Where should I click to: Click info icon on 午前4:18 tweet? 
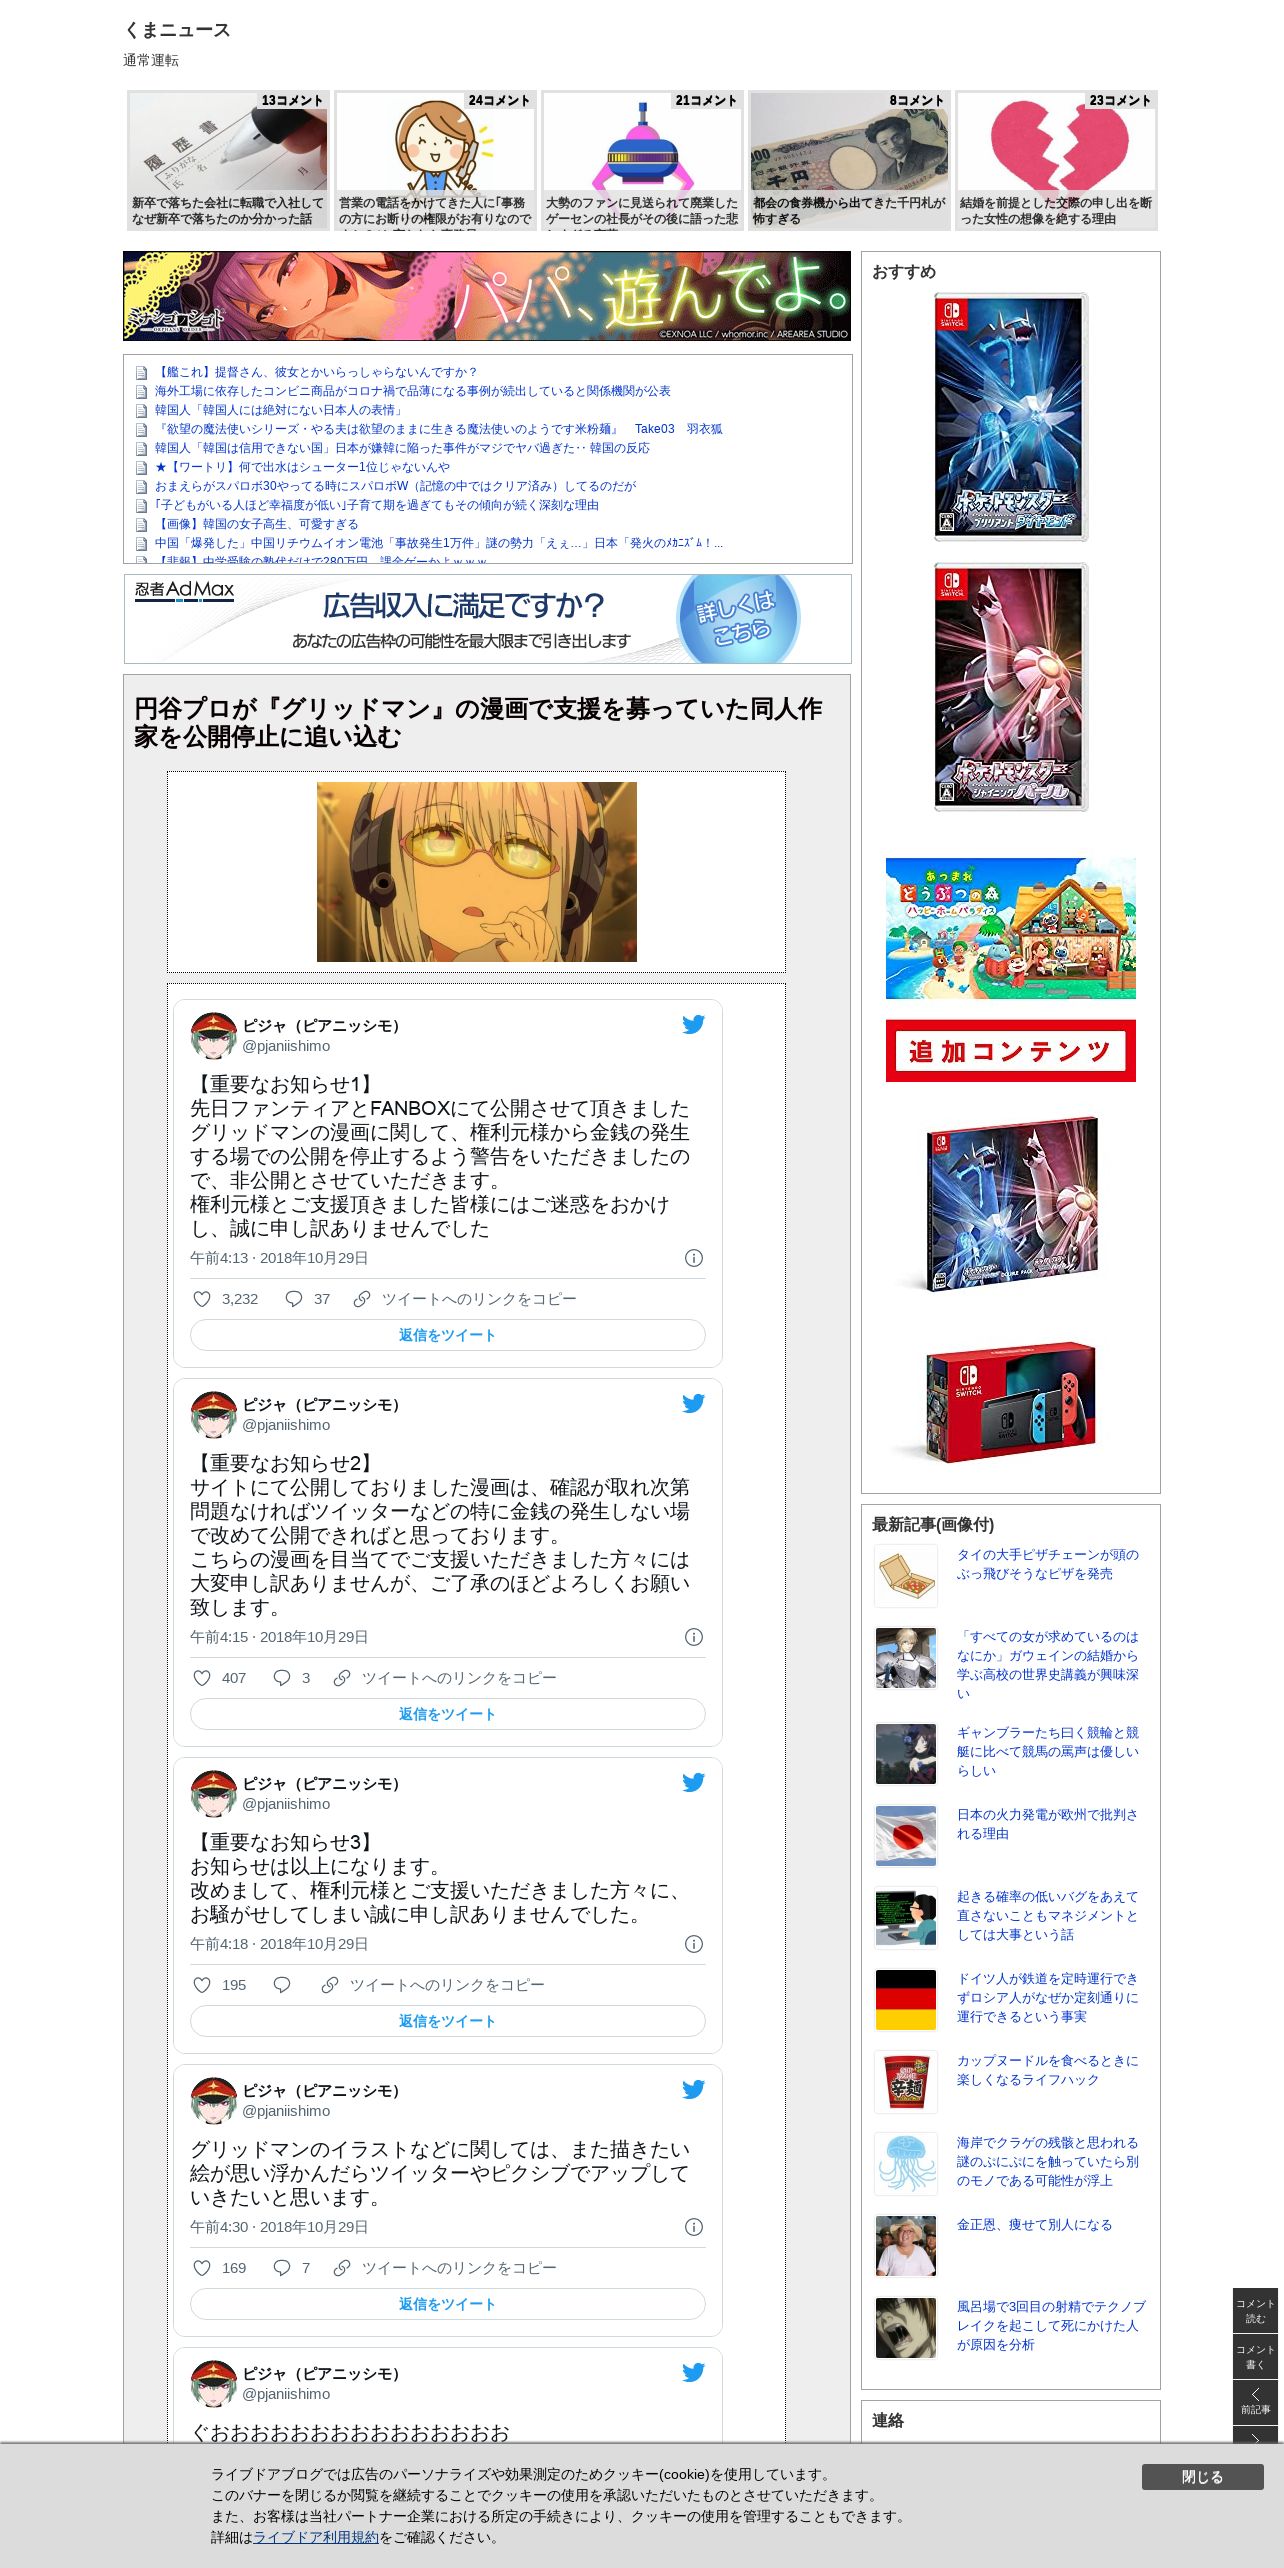pos(694,1944)
